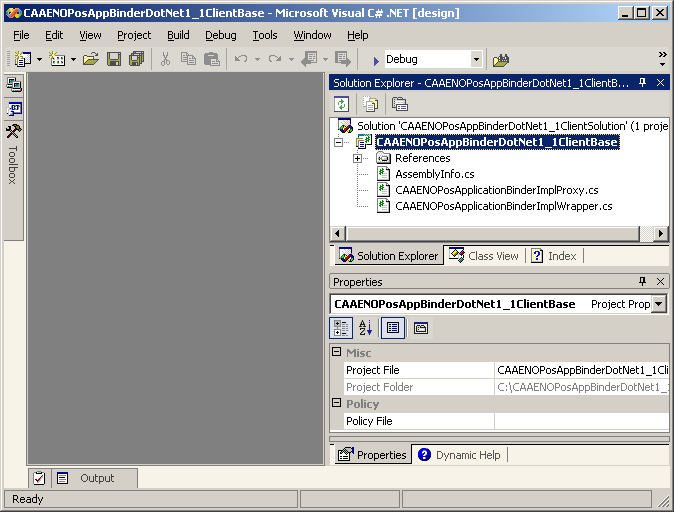Open the Window menu
Image resolution: width=674 pixels, height=512 pixels.
coord(312,35)
